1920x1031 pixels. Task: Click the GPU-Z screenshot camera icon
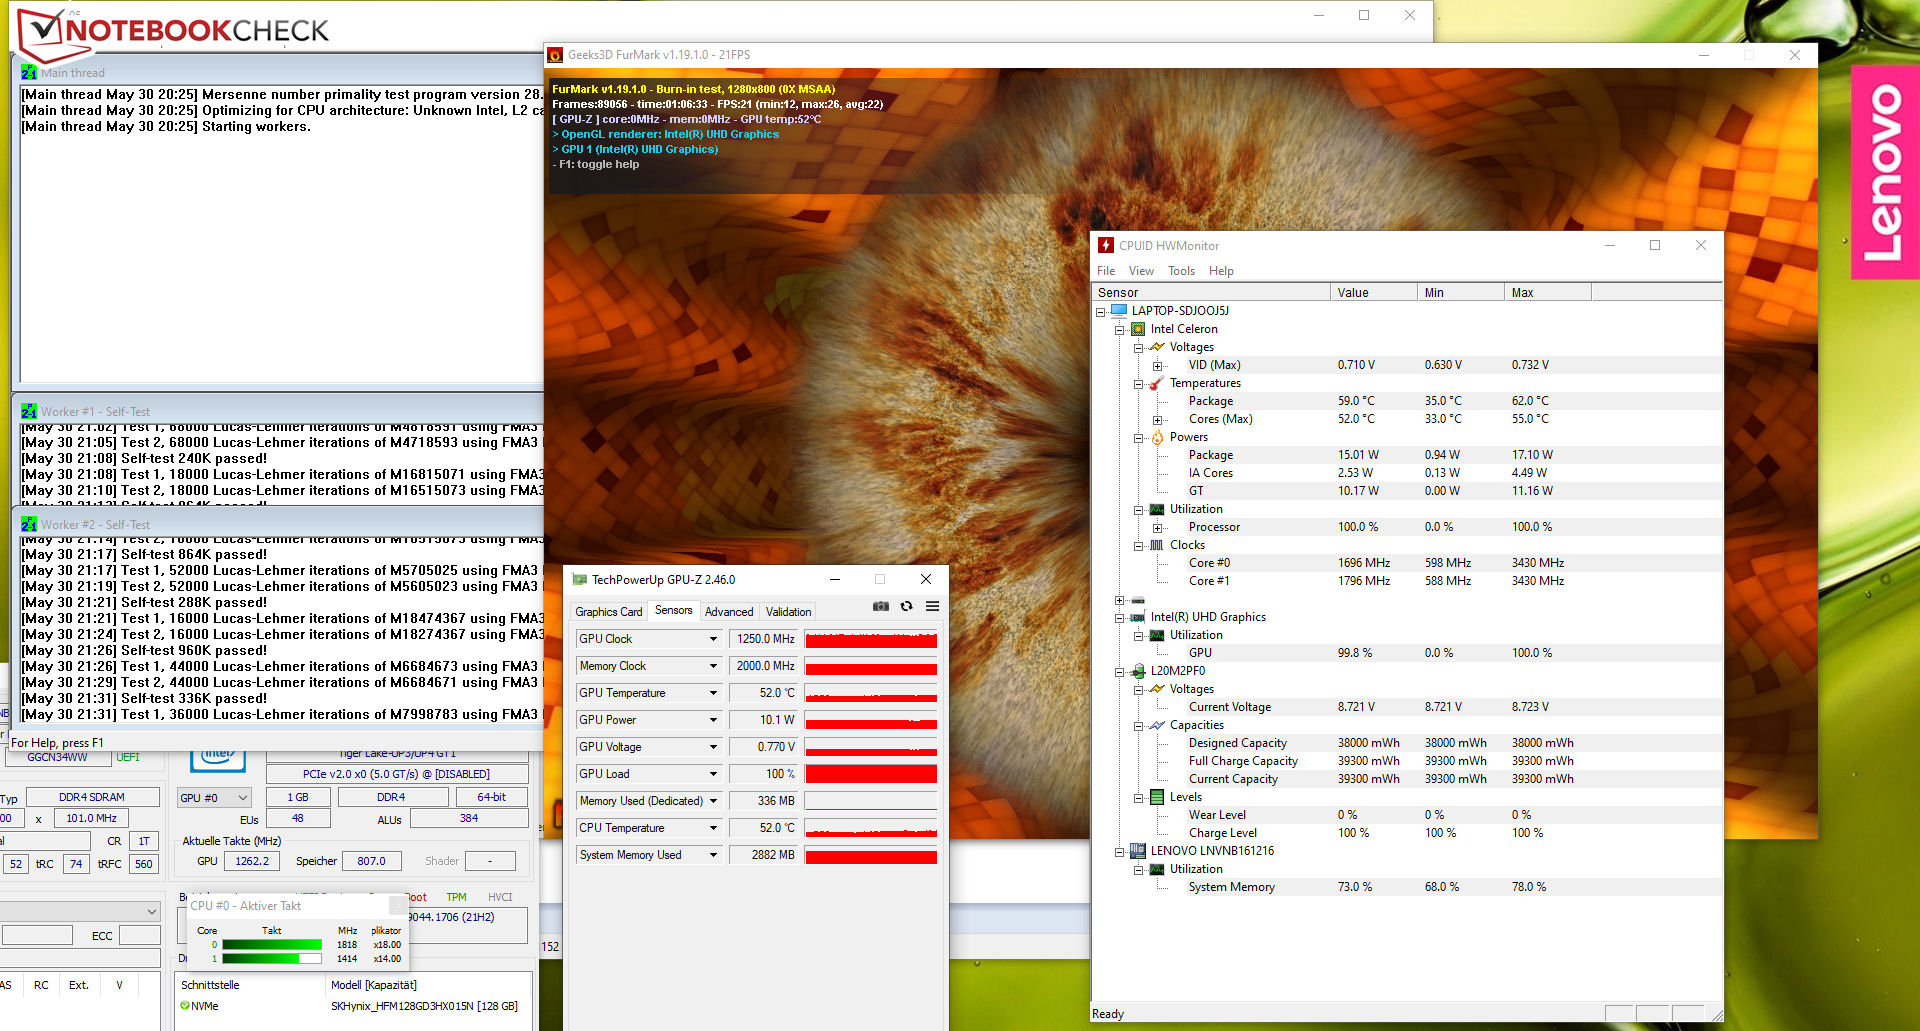(880, 606)
